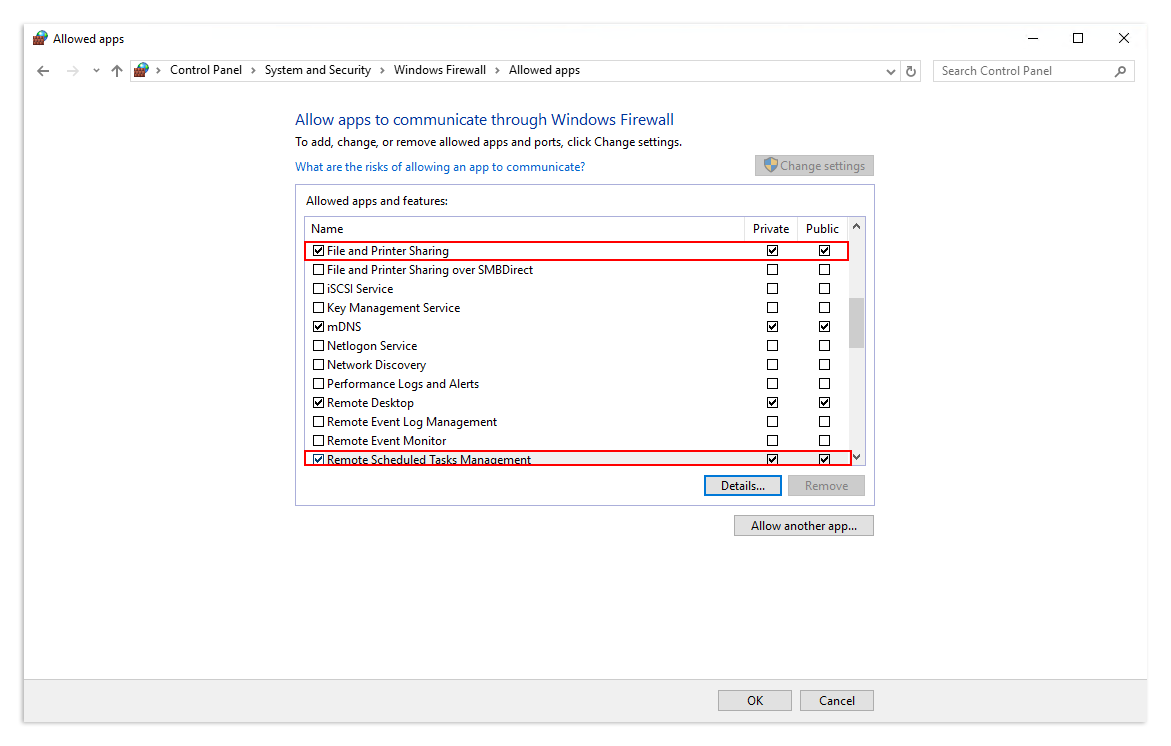Uncheck mDNS Public checkbox
Image resolution: width=1171 pixels, height=746 pixels.
(x=824, y=327)
